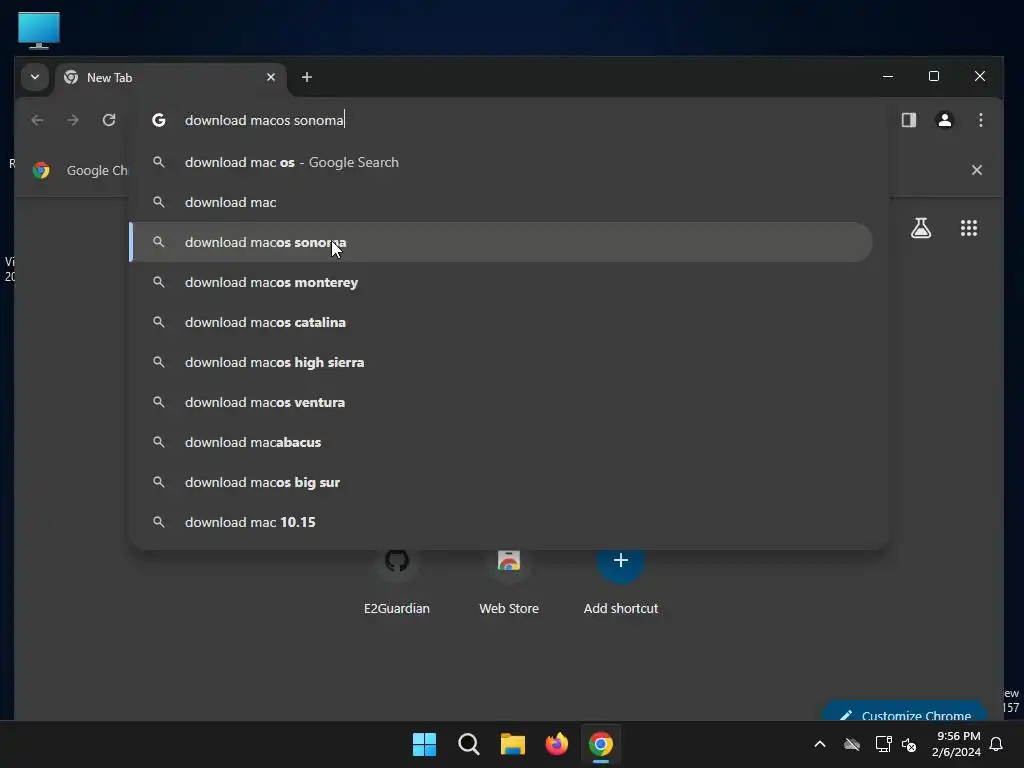Open the Windows Start menu
This screenshot has height=768, width=1024.
(424, 744)
